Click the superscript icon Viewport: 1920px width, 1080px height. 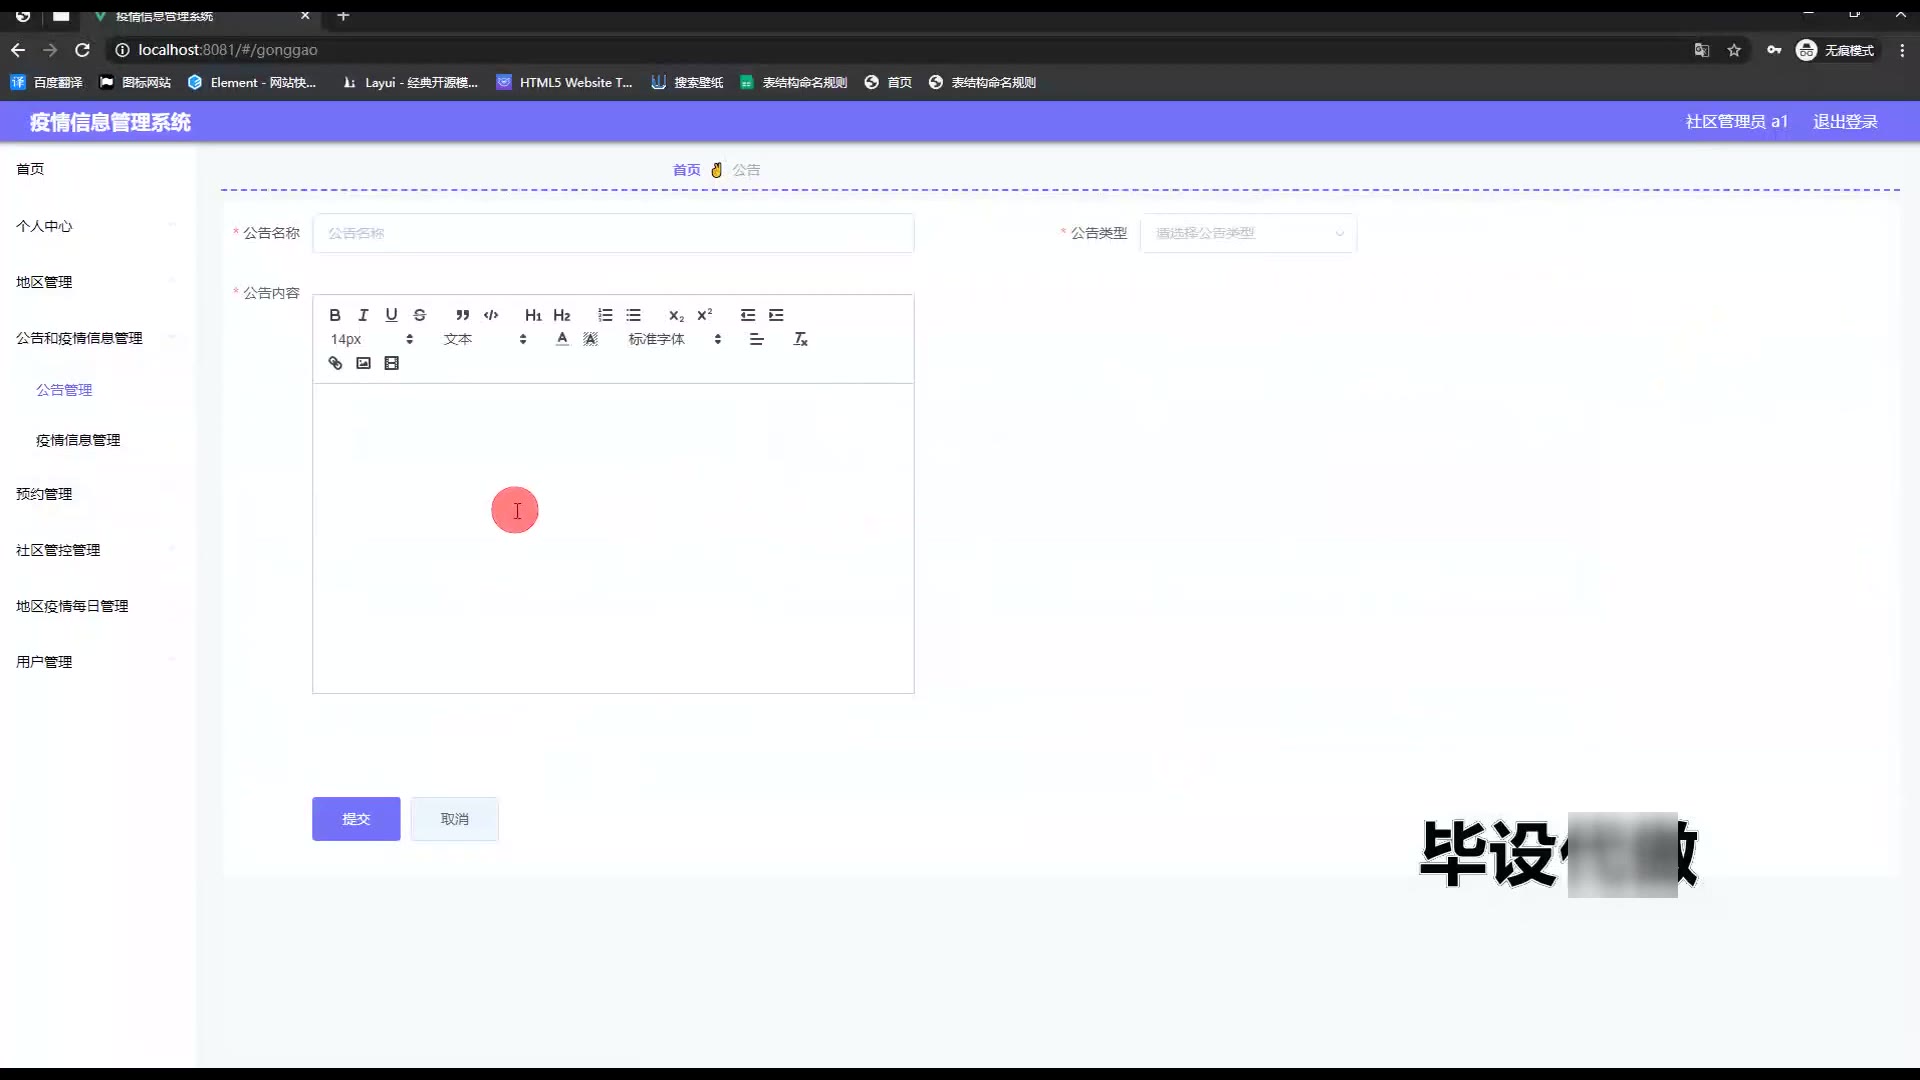click(705, 315)
